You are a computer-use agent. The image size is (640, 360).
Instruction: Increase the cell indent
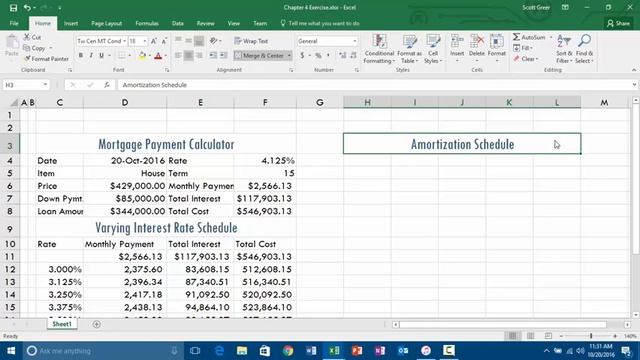(x=223, y=56)
